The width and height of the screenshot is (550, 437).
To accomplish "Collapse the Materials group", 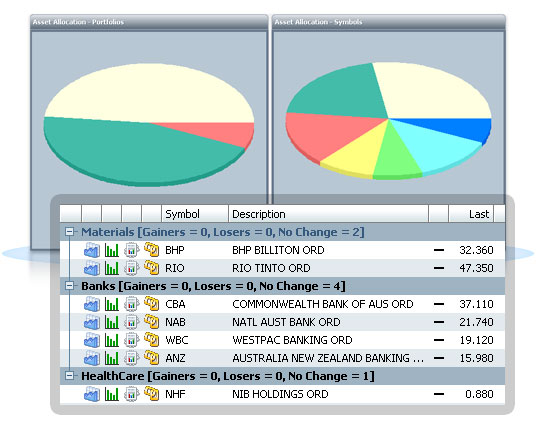I will tap(69, 232).
